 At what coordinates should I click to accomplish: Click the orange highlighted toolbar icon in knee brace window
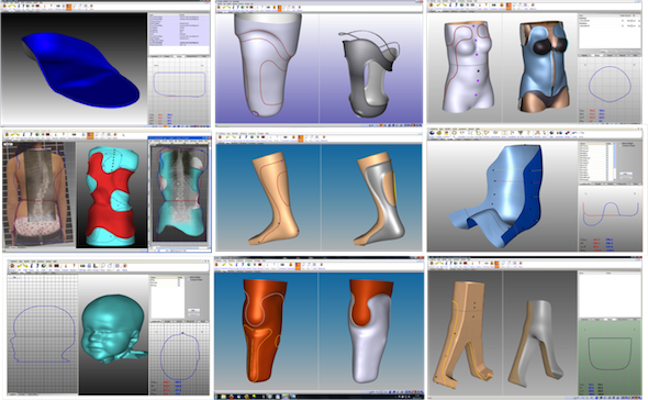298,266
